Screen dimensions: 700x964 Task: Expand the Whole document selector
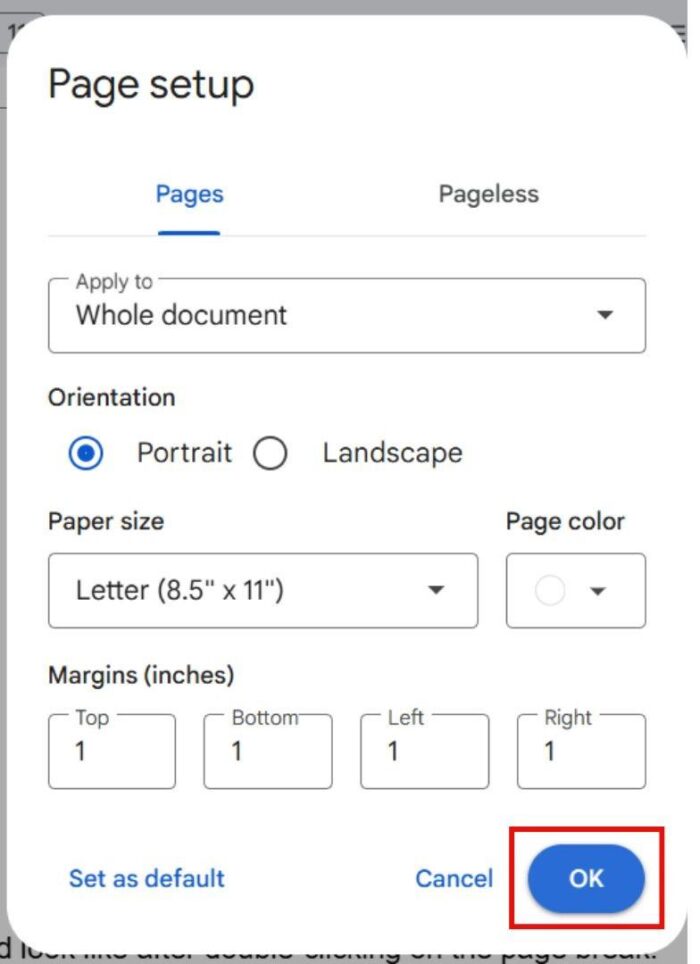click(x=345, y=315)
